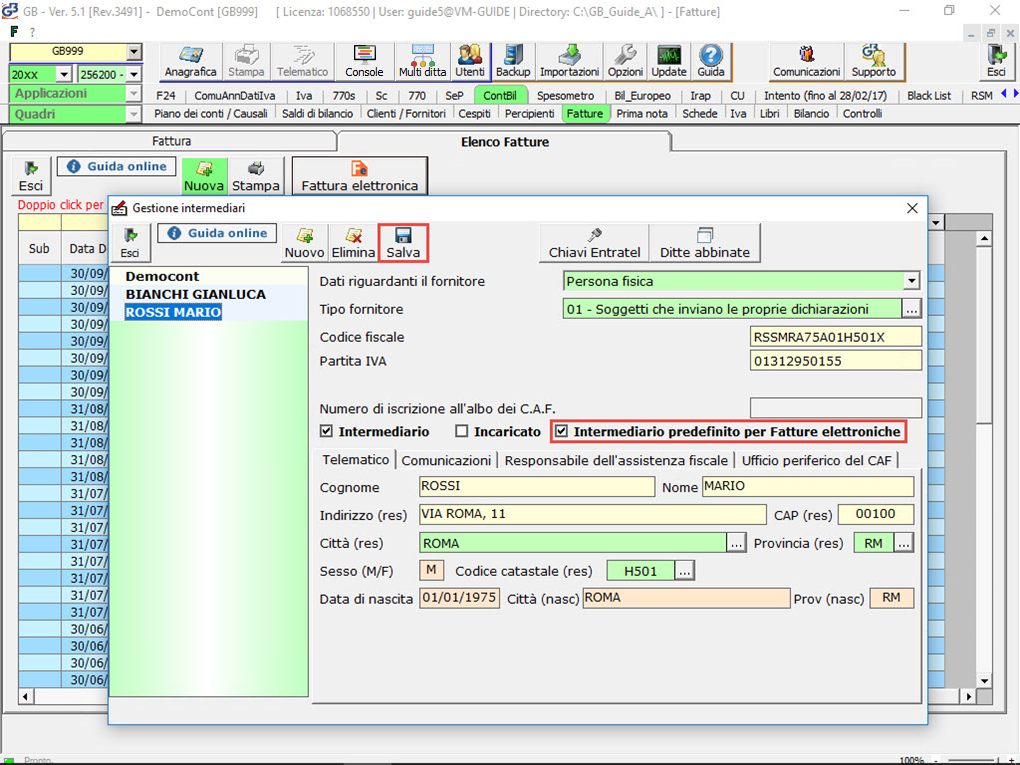Image resolution: width=1020 pixels, height=765 pixels.
Task: Select Democont in intermediaries list
Action: click(162, 276)
